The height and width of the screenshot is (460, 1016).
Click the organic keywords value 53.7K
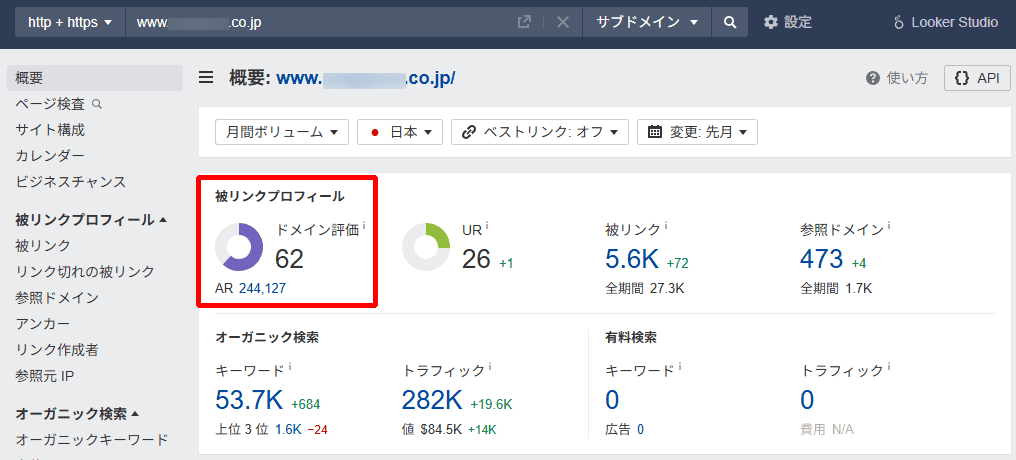[x=249, y=400]
